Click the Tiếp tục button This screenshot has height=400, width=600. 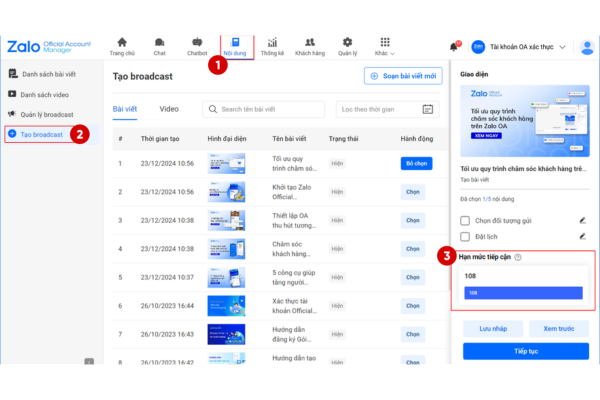click(x=526, y=351)
